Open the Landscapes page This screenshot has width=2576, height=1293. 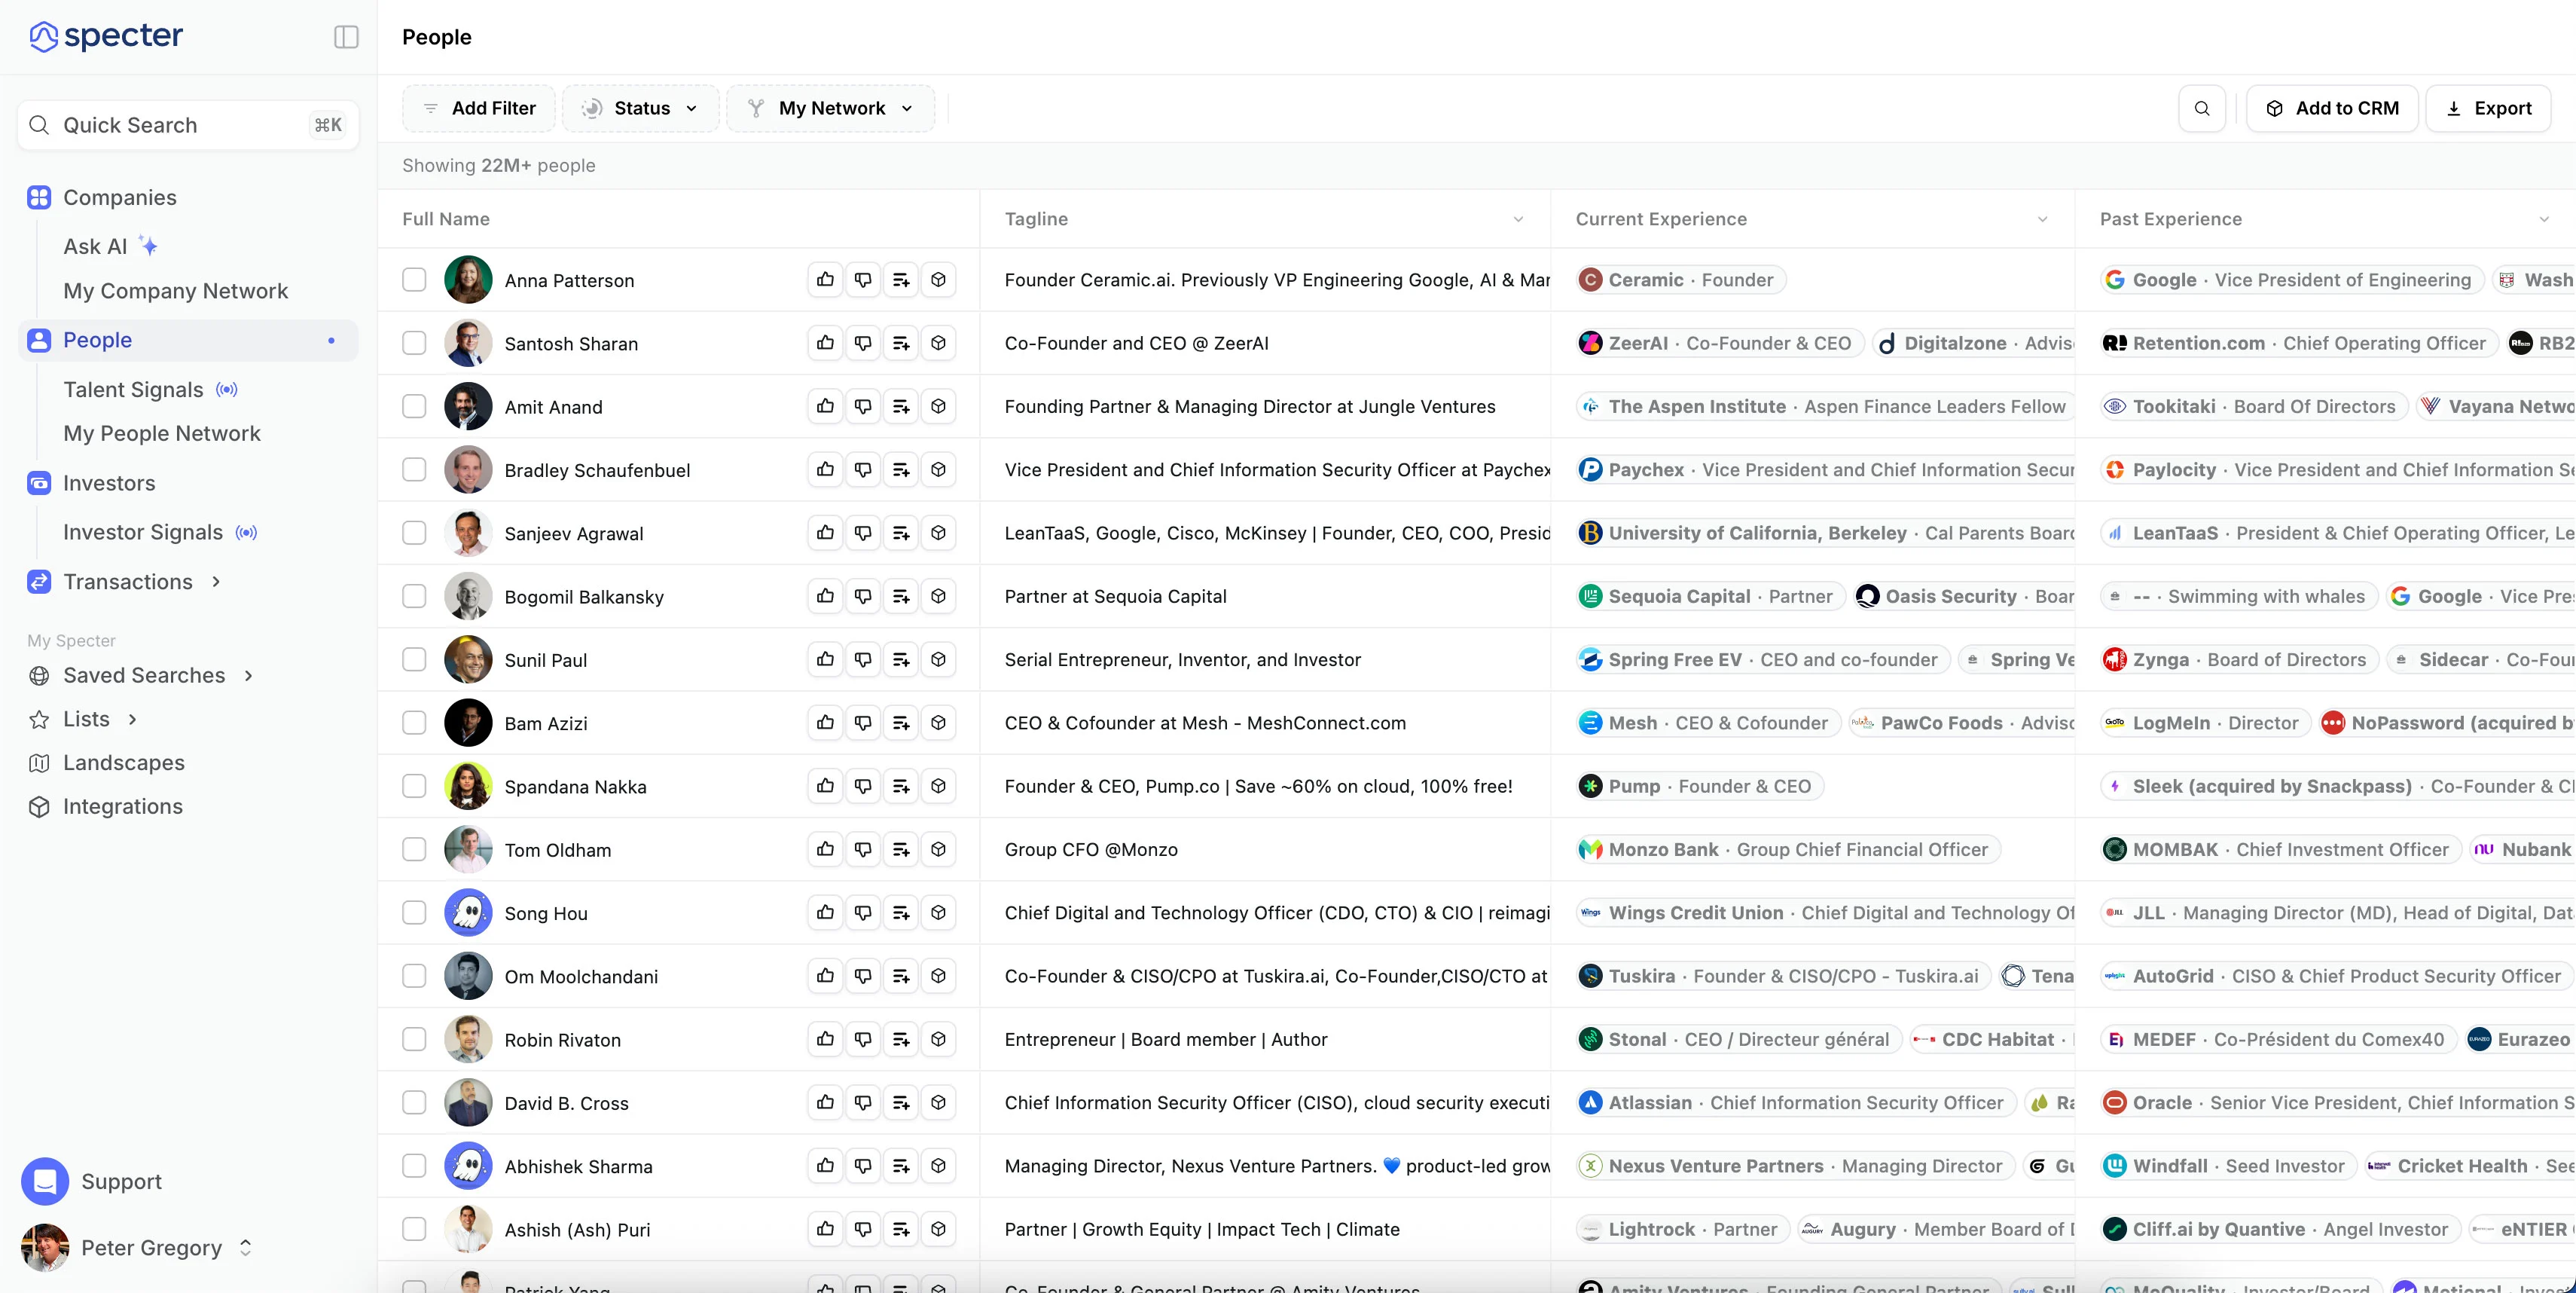coord(124,763)
